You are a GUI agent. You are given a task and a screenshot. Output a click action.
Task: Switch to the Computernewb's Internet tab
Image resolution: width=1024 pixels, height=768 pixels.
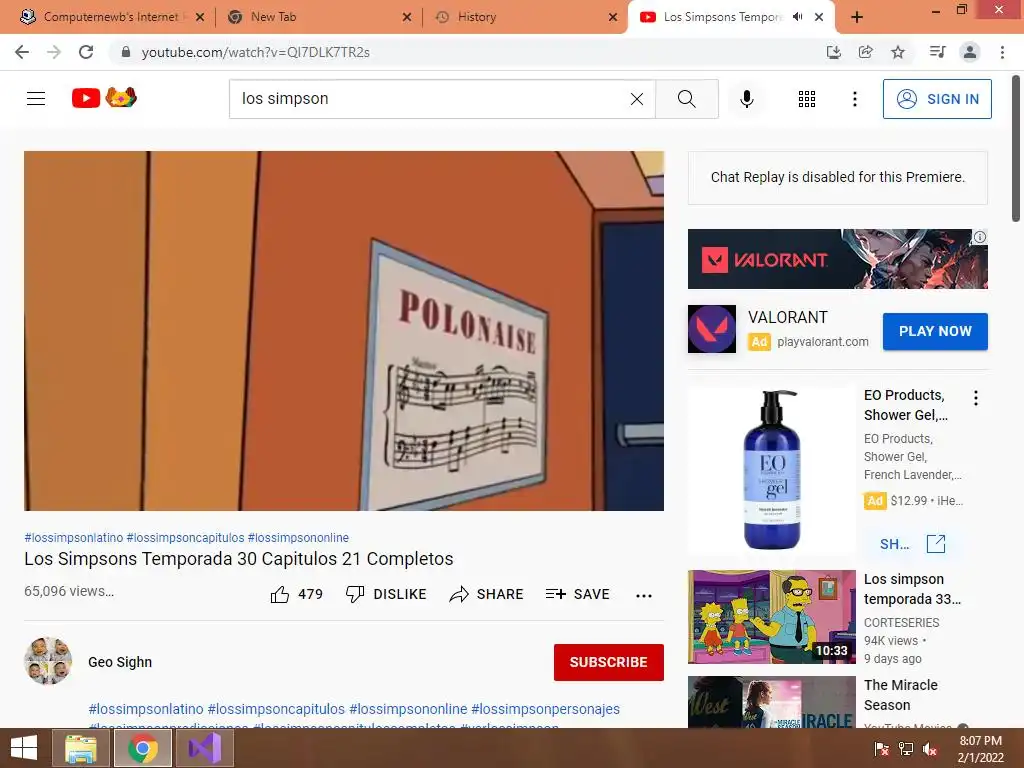tap(111, 17)
